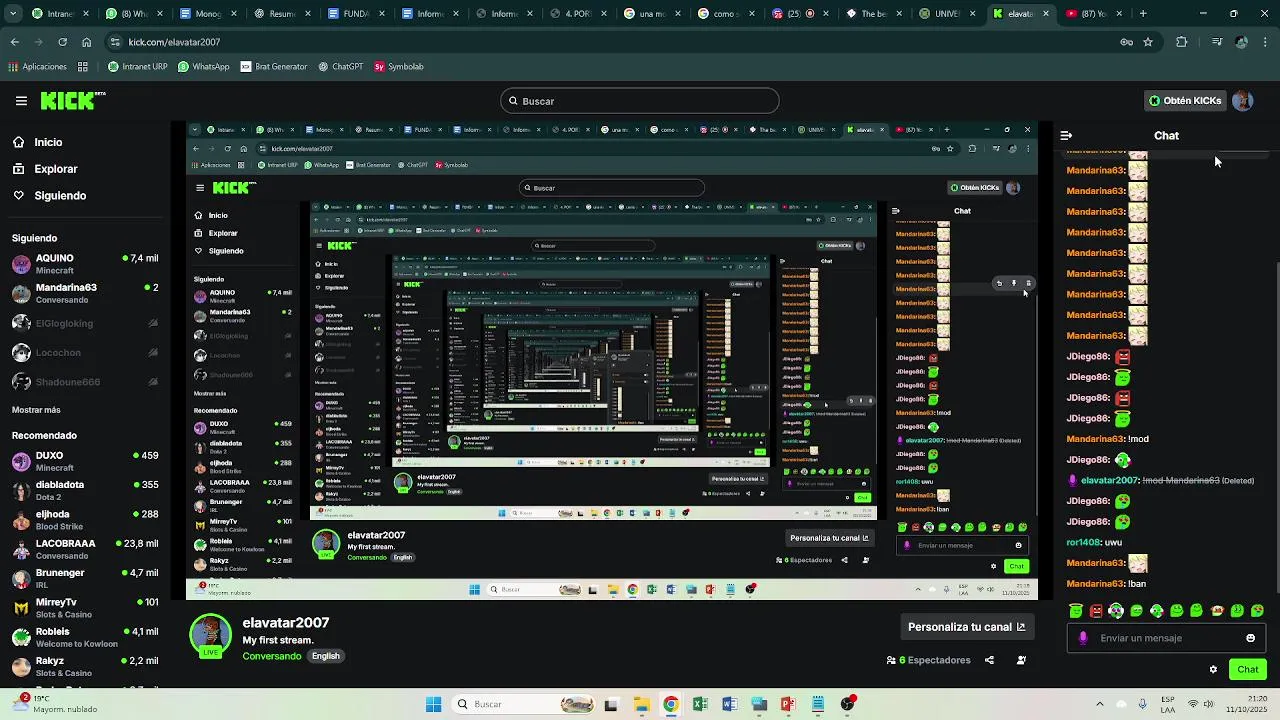Select the red angry emote in quick bar
The image size is (1280, 720).
(x=1096, y=610)
